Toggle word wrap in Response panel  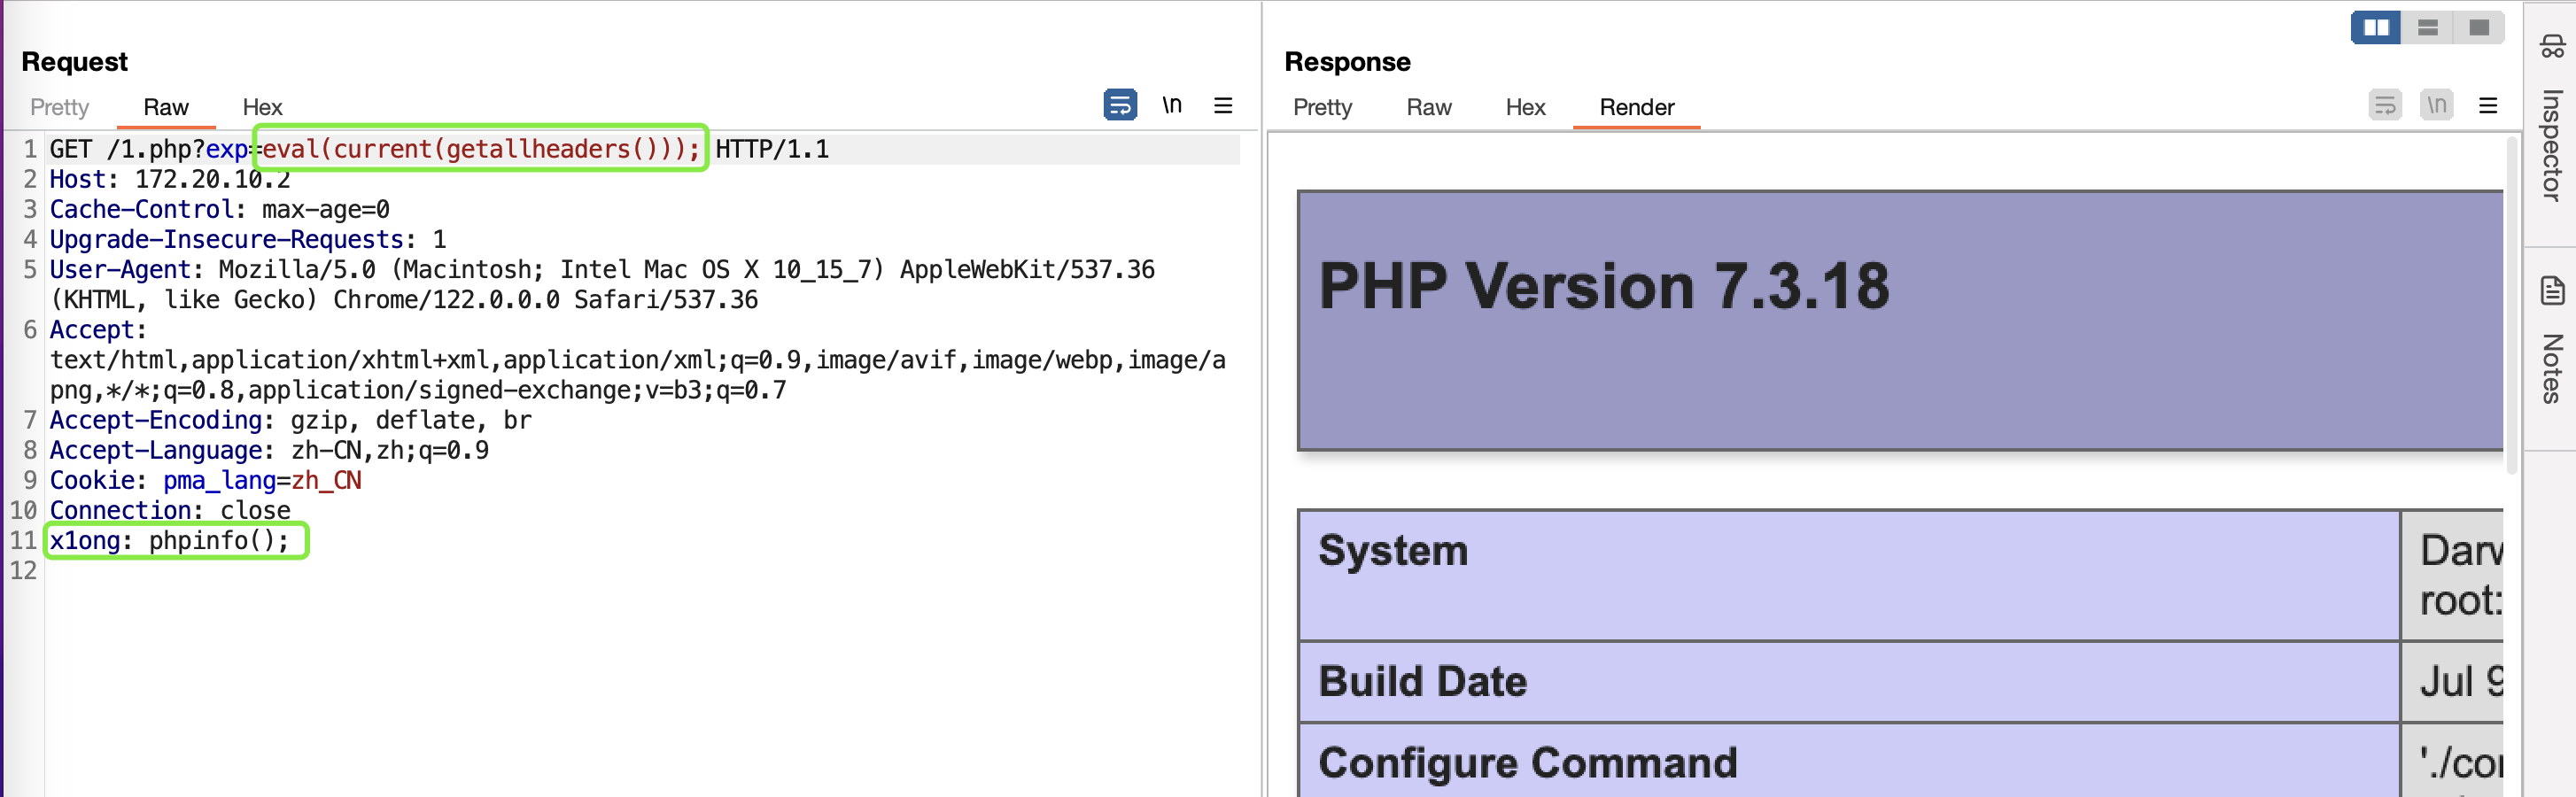[x=2385, y=105]
